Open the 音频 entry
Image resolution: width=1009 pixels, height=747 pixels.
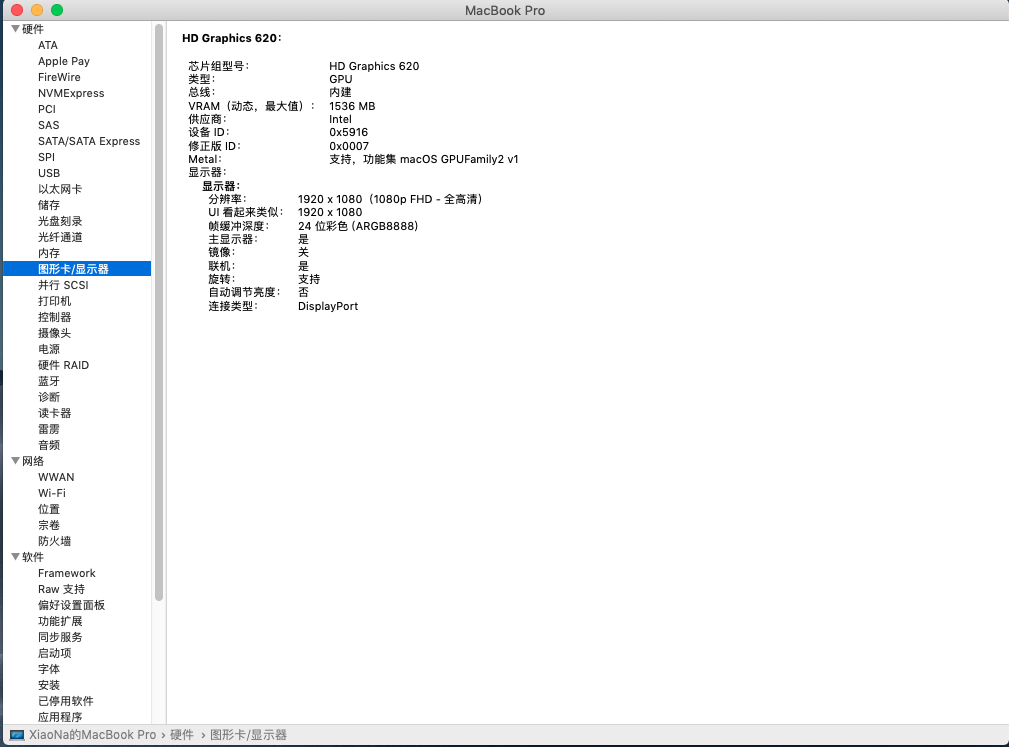pos(49,445)
